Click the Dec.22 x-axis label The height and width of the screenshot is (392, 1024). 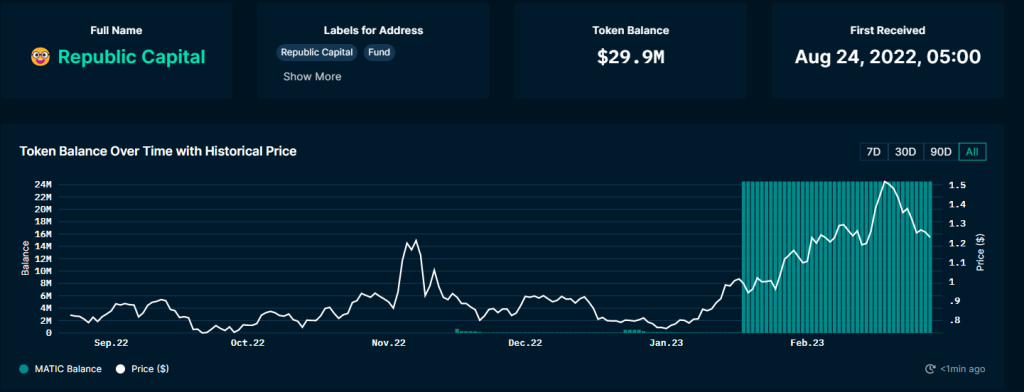tap(525, 342)
